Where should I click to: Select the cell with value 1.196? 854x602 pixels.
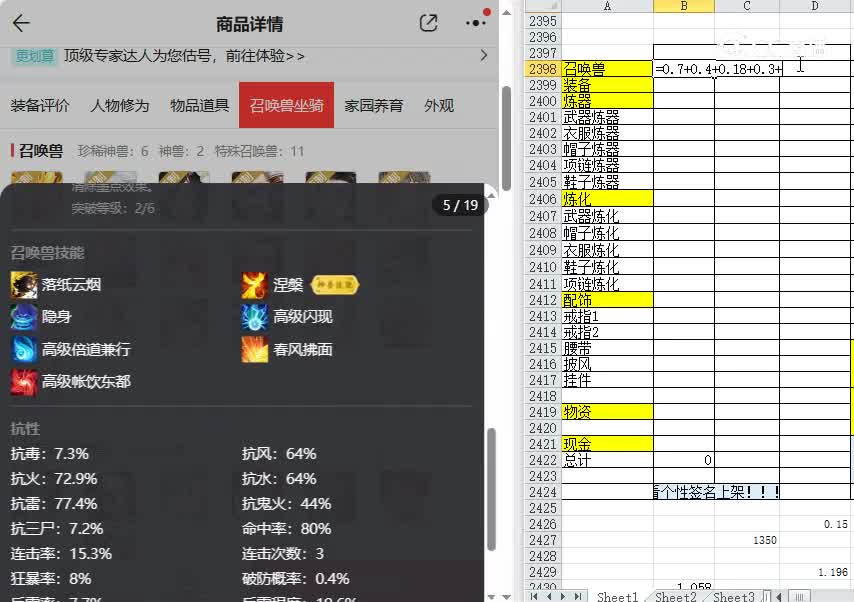pyautogui.click(x=815, y=572)
